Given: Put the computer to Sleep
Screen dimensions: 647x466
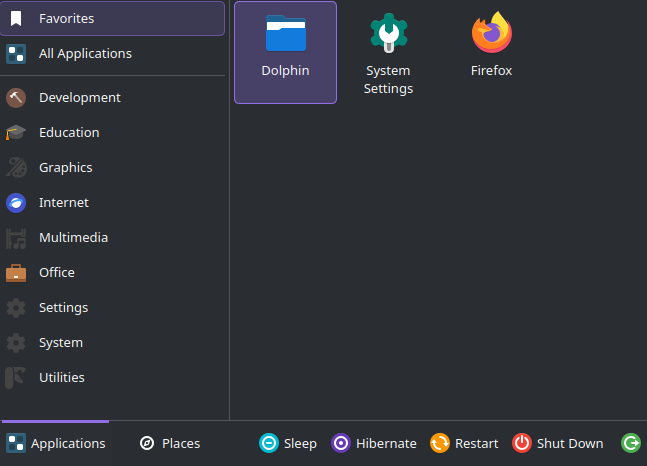Looking at the screenshot, I should [288, 443].
